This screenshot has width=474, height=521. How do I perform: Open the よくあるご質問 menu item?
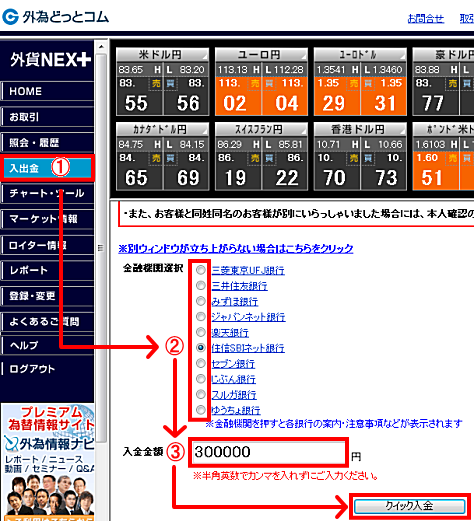click(x=47, y=321)
